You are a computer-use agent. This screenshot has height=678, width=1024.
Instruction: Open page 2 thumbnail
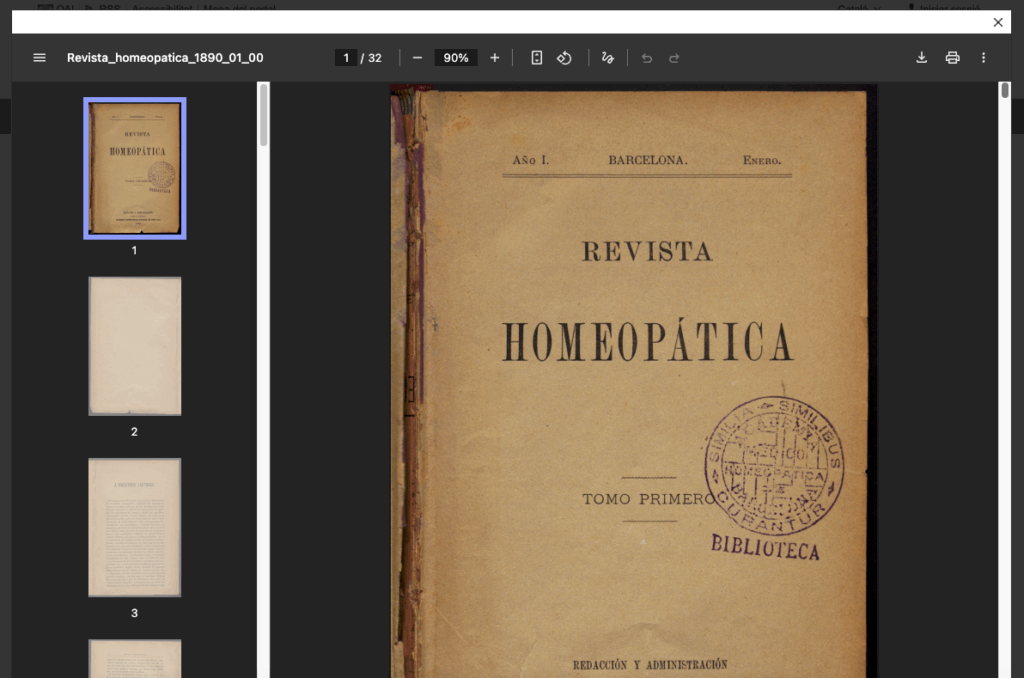(135, 346)
